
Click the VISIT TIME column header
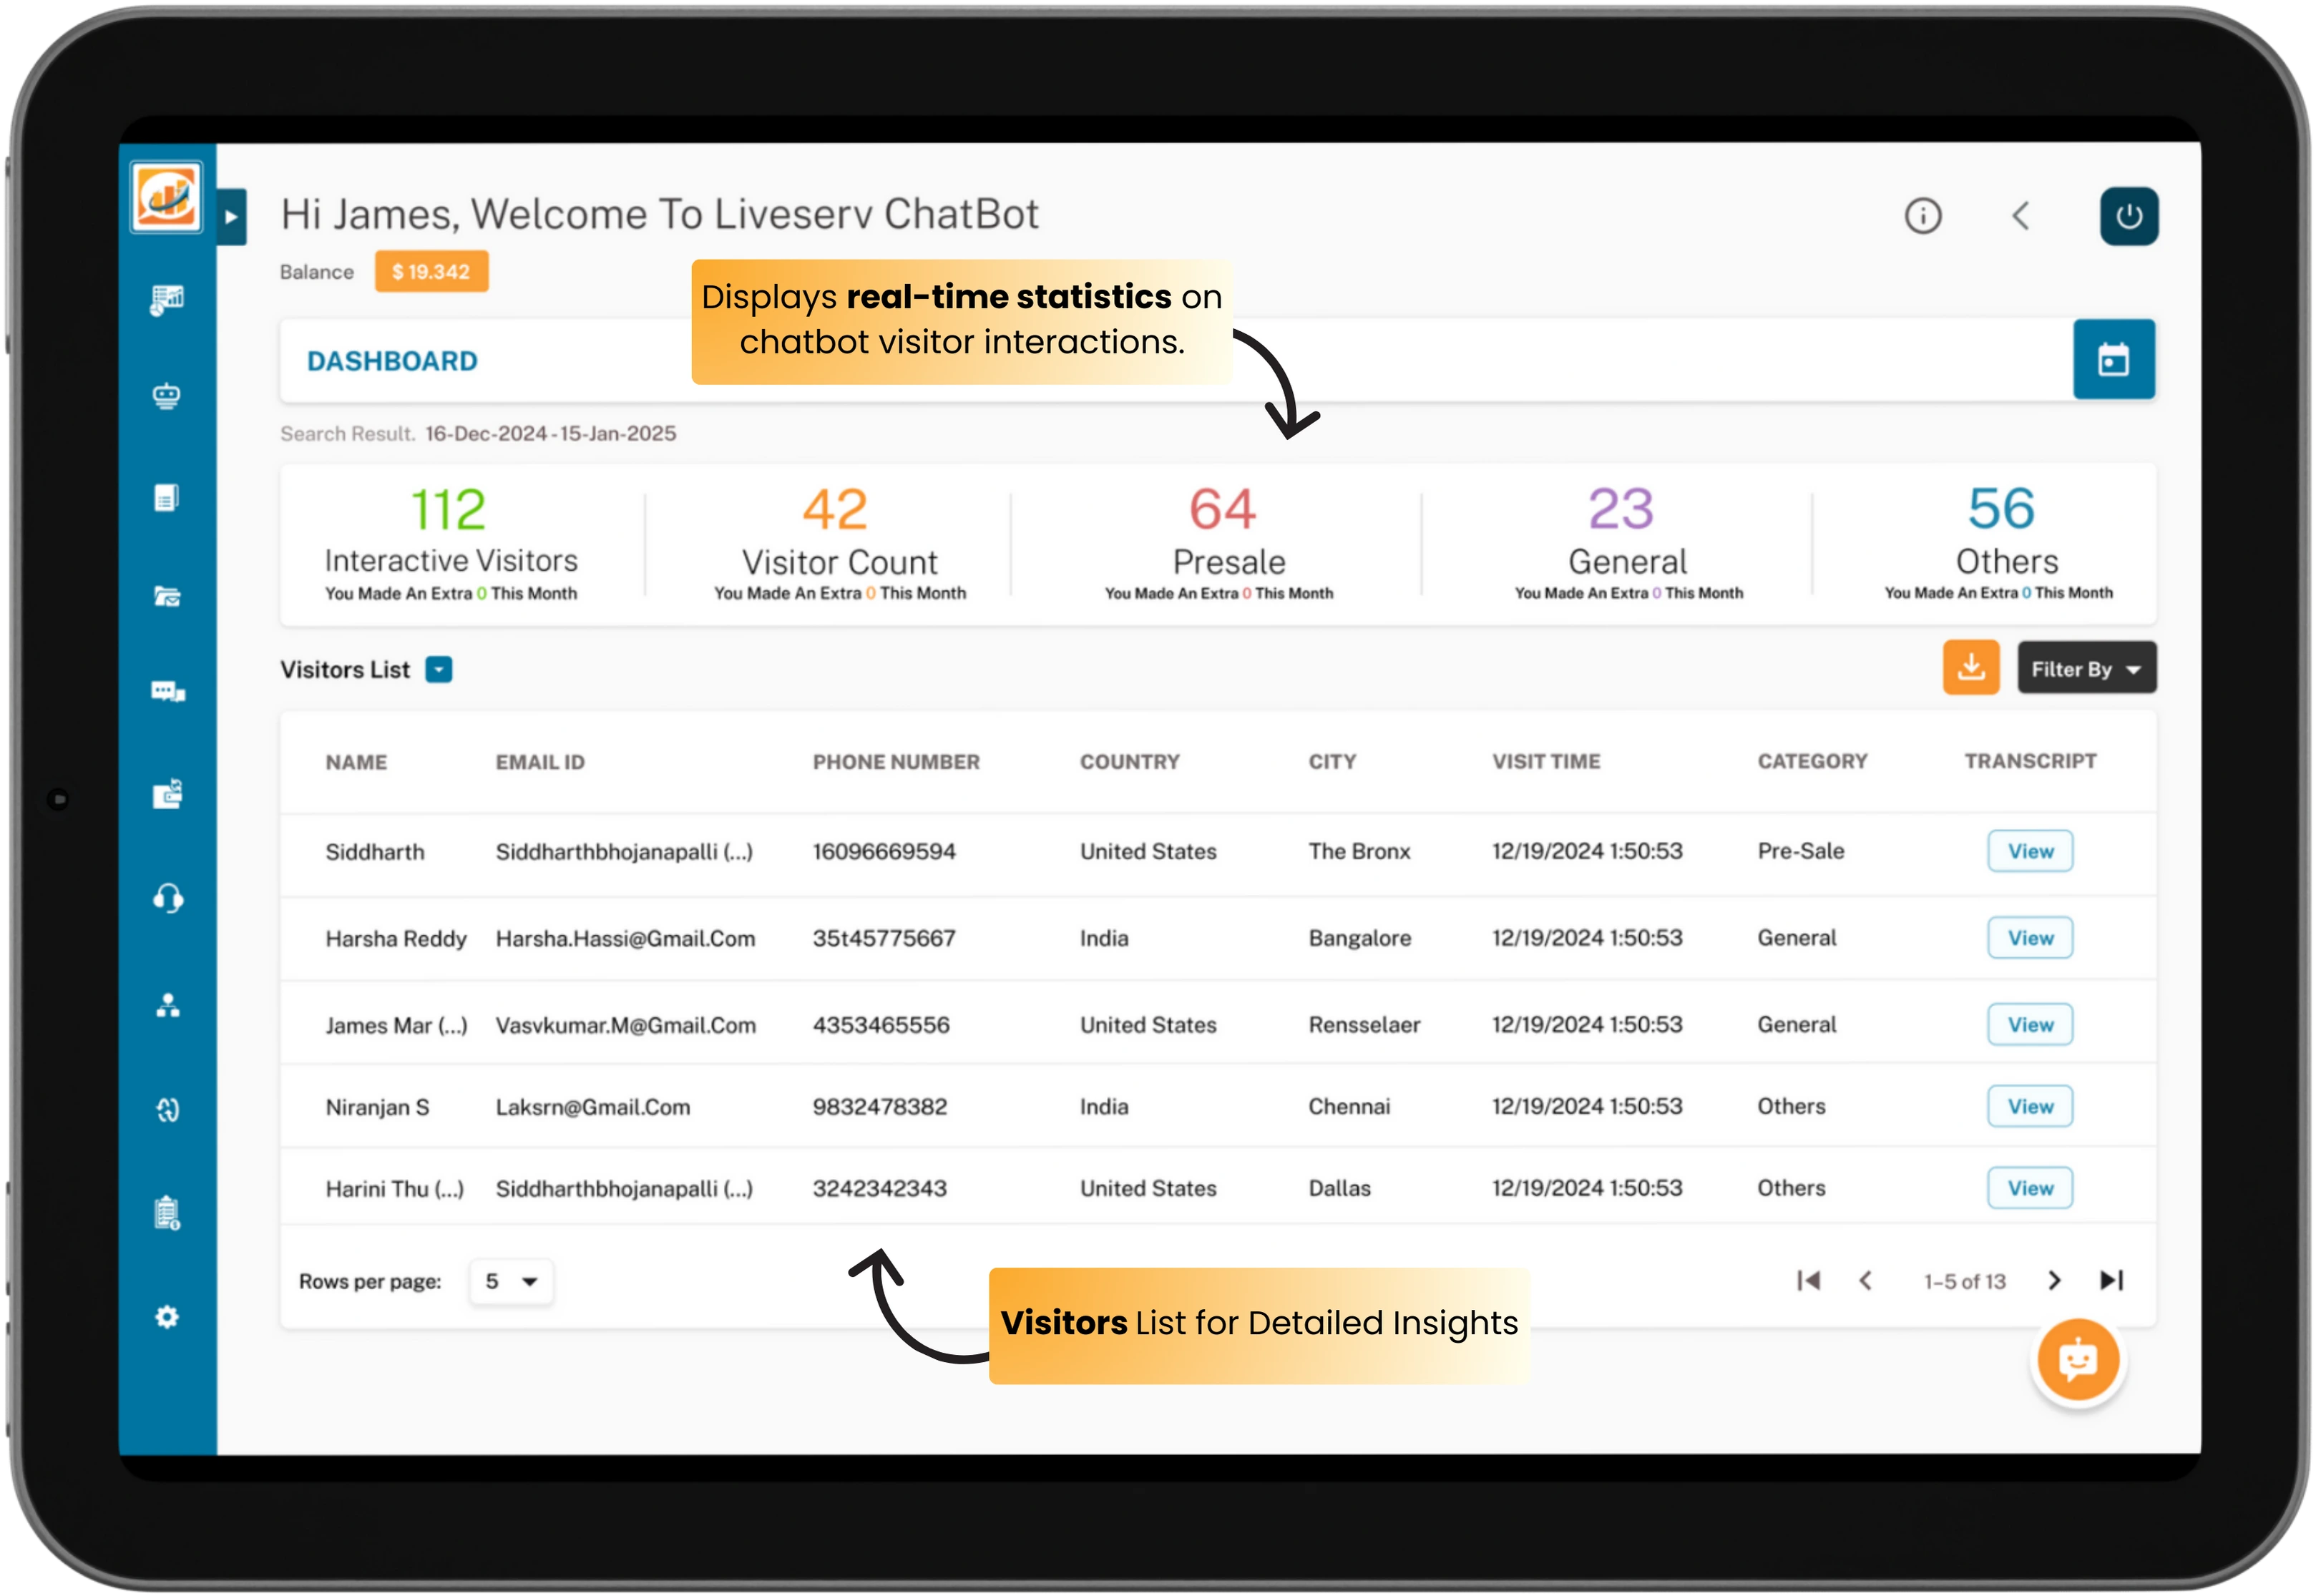tap(1546, 761)
